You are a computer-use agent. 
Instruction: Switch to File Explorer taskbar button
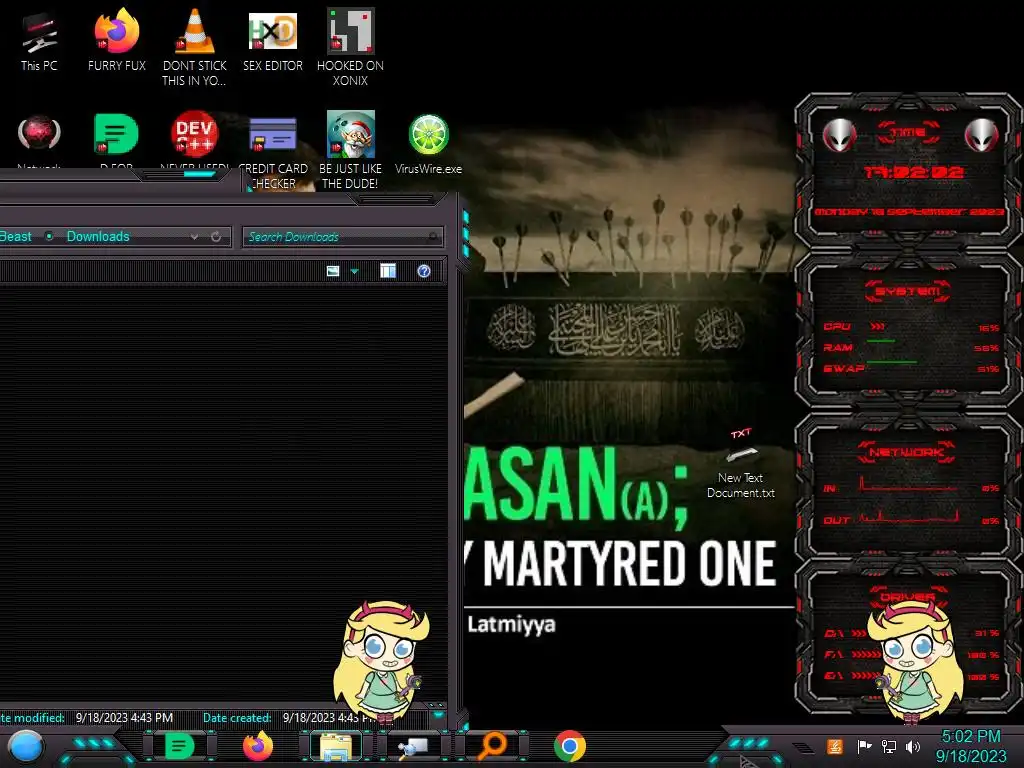pyautogui.click(x=336, y=746)
